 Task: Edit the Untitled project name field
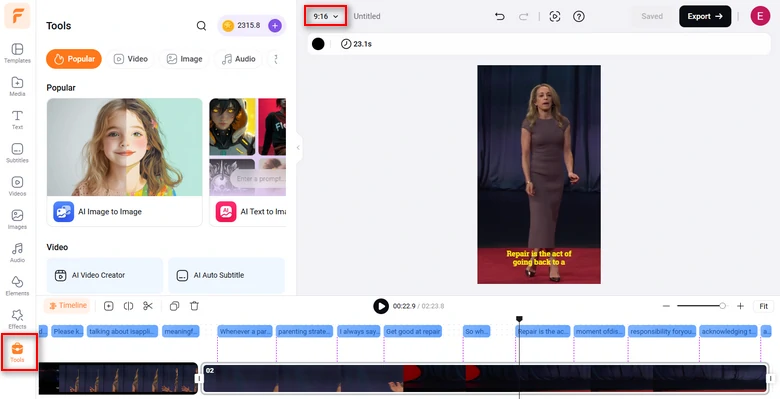pyautogui.click(x=367, y=16)
